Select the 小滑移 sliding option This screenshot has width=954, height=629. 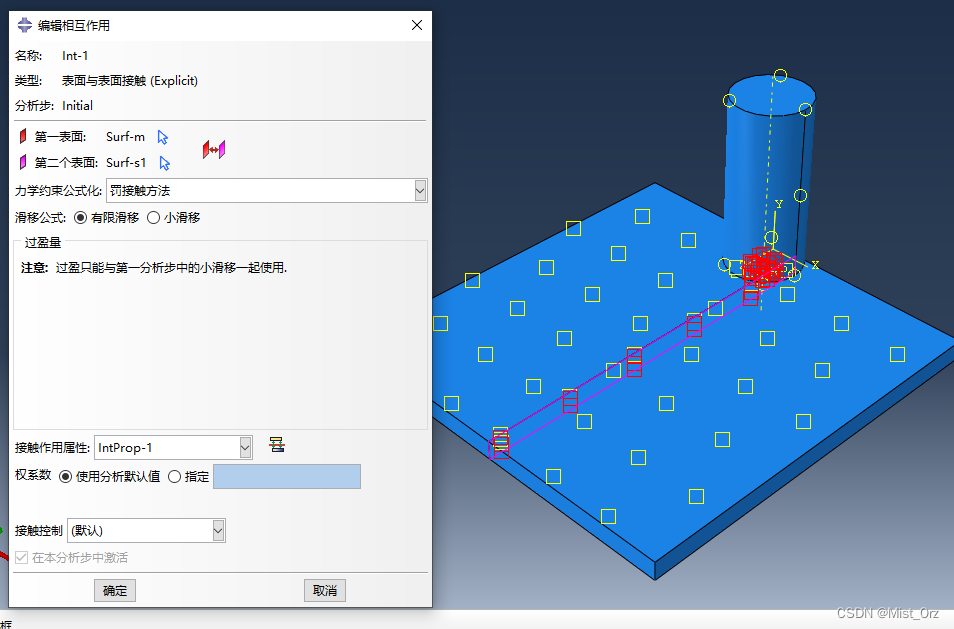pos(154,217)
